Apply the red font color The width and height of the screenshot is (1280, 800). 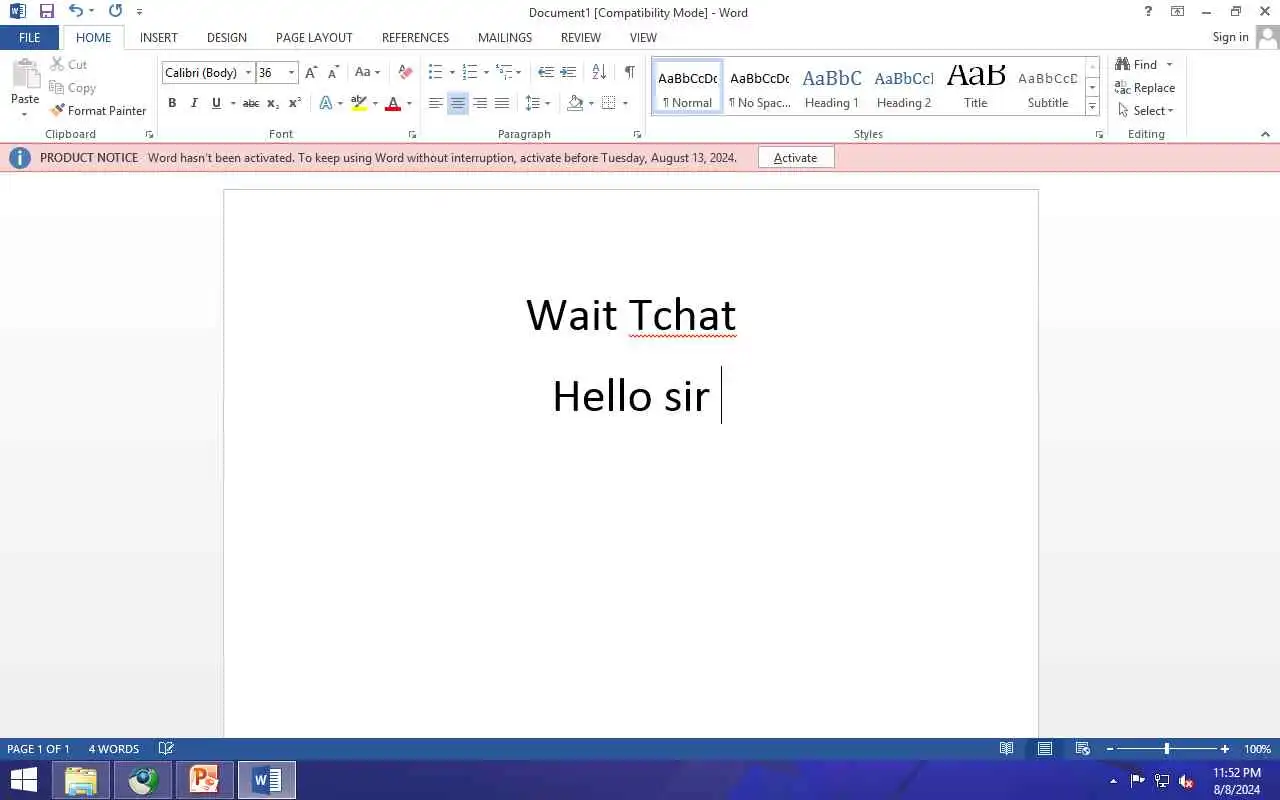[393, 103]
